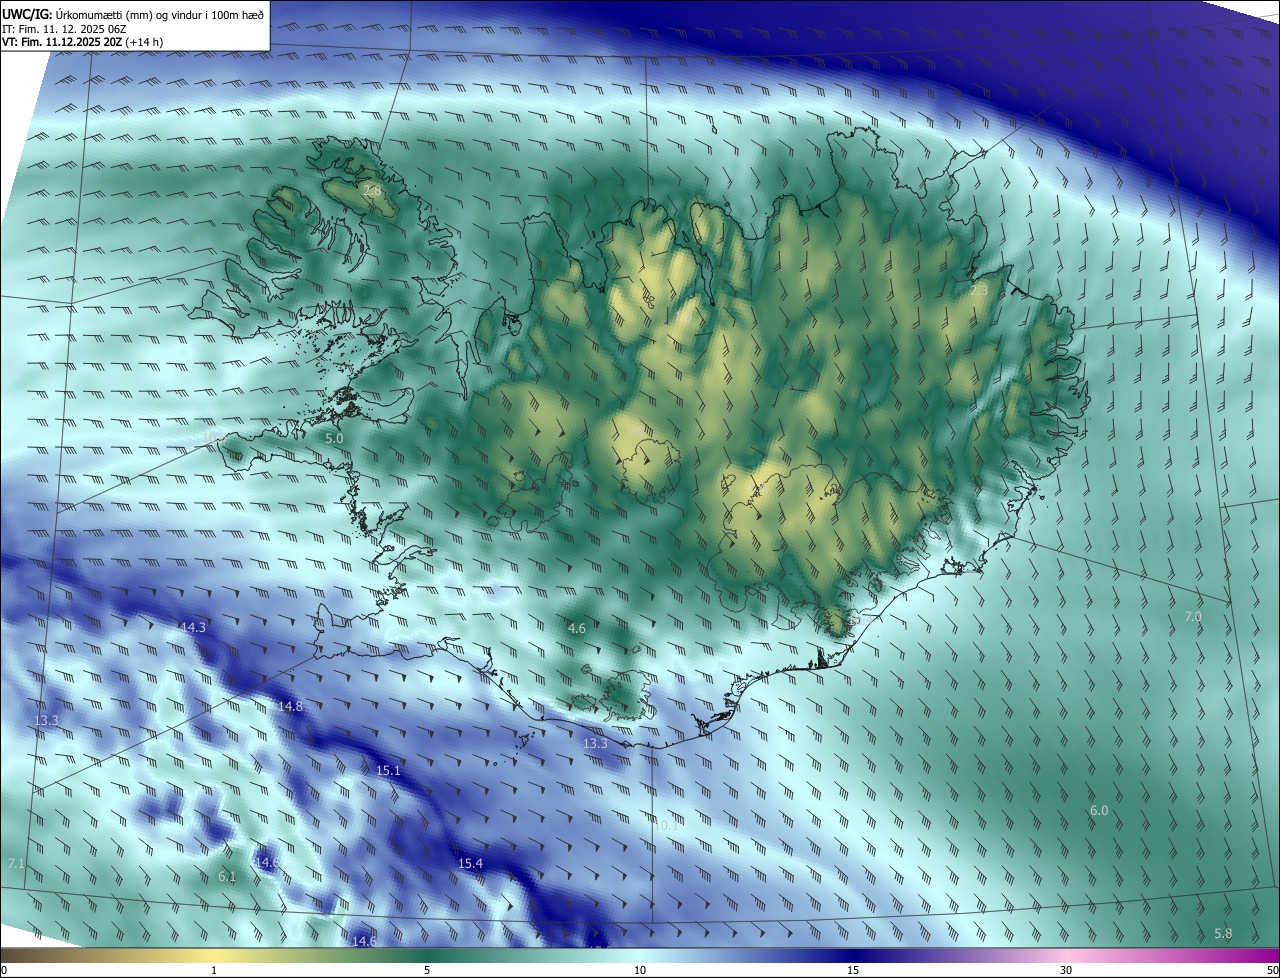Click the 6.1 value label on the map
This screenshot has width=1280, height=978.
pyautogui.click(x=227, y=876)
